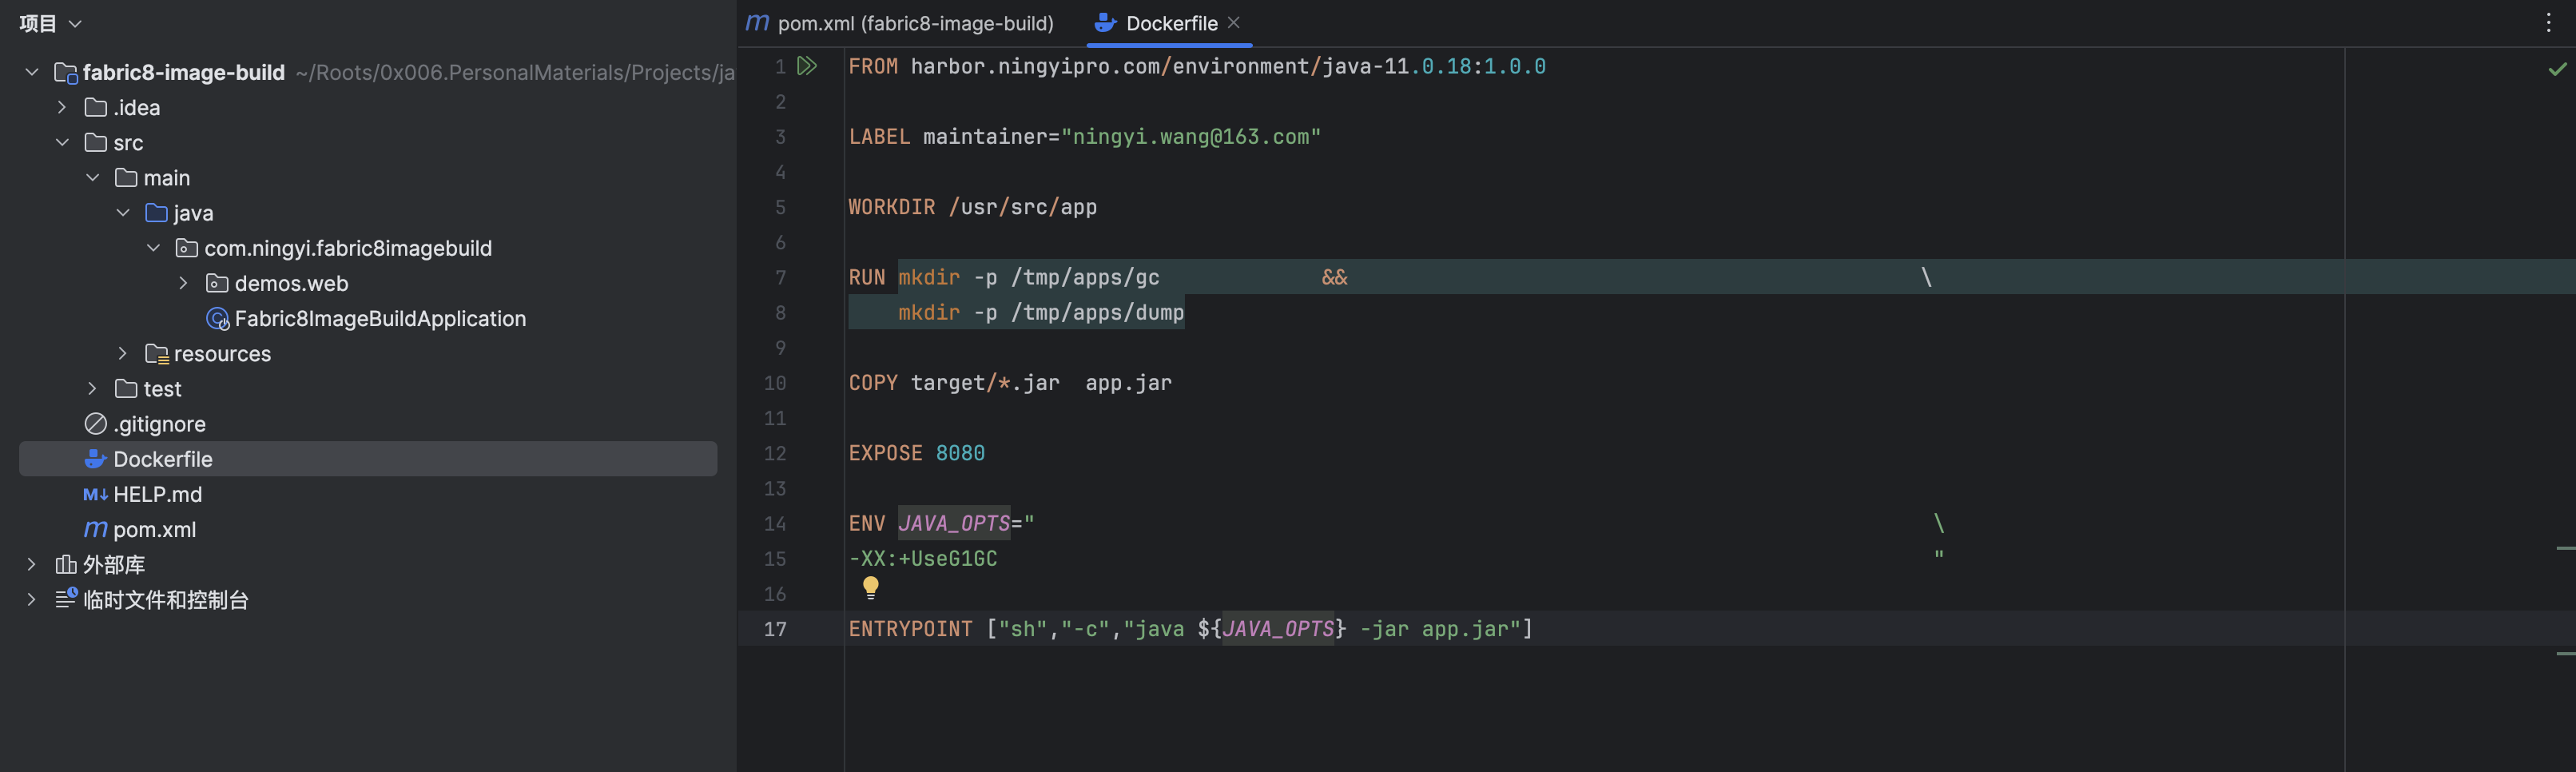This screenshot has height=772, width=2576.
Task: Click JAVA_OPTS on the ENV line
Action: pos(954,523)
